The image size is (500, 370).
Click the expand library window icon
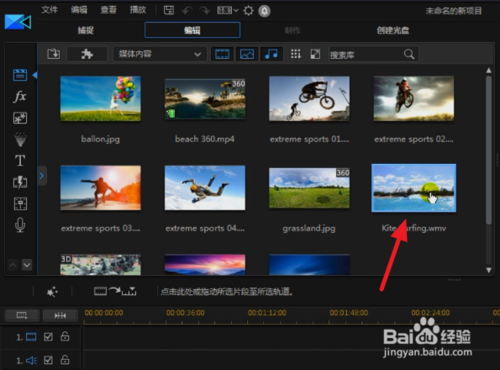point(315,54)
